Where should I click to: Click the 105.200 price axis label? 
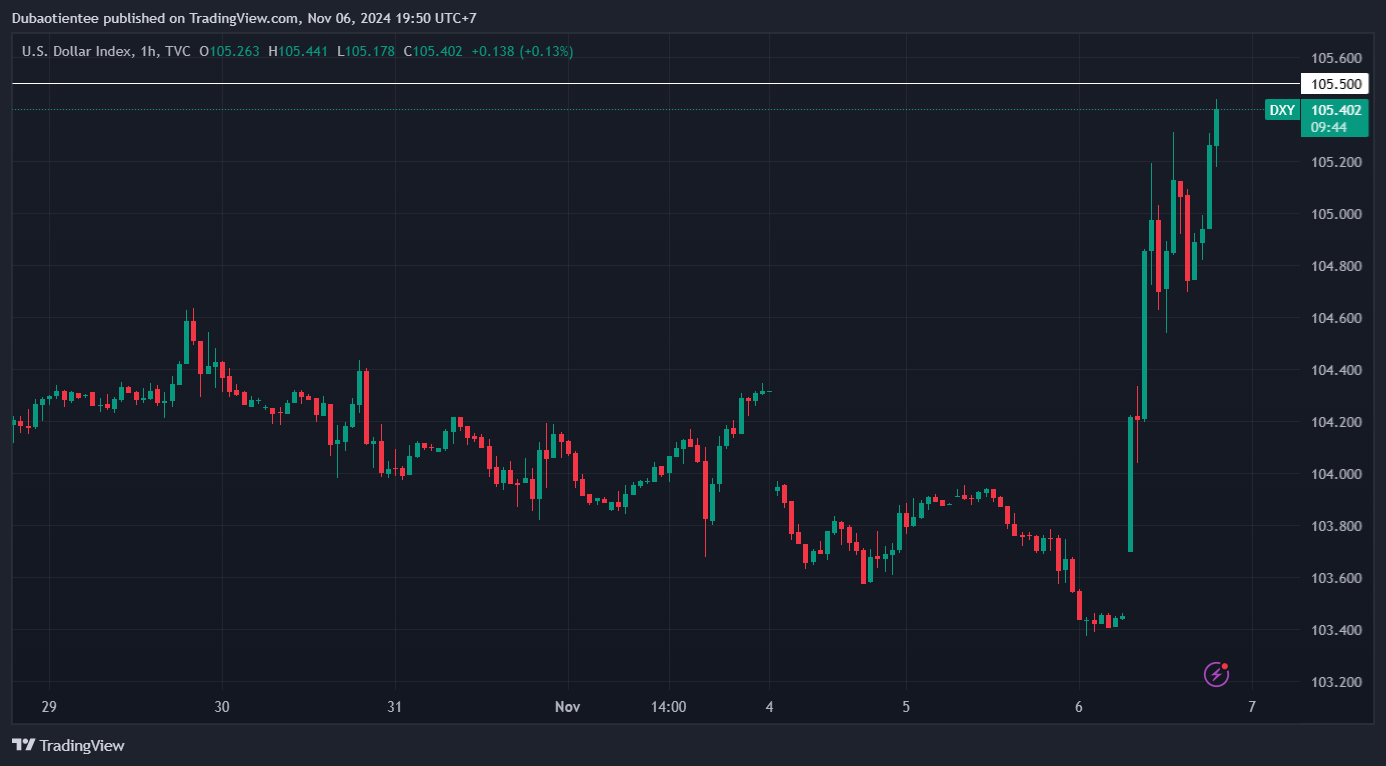click(1335, 162)
